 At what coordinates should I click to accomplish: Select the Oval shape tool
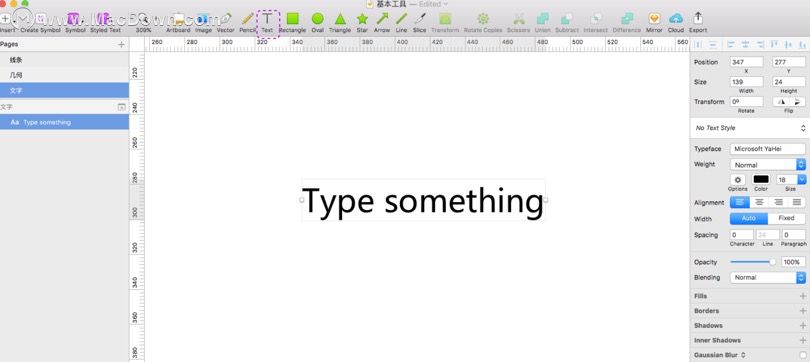tap(318, 23)
